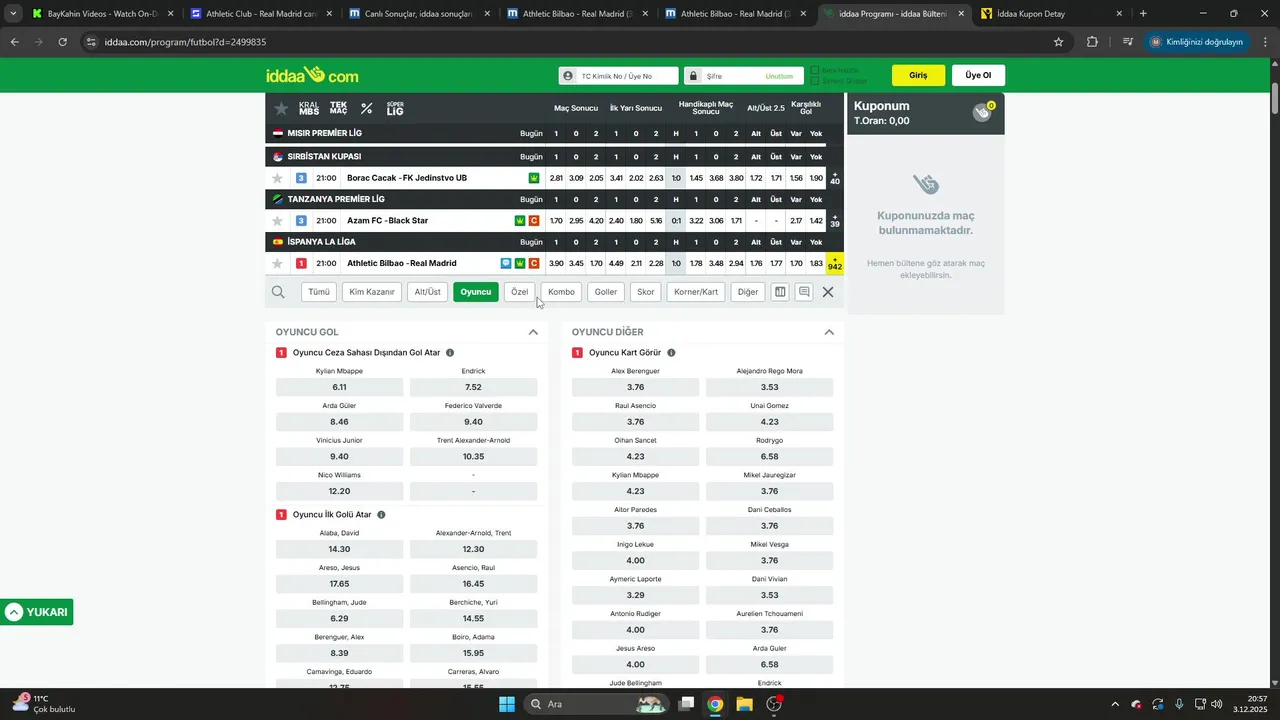The height and width of the screenshot is (720, 1280).
Task: Star the Borac Cacak - FK Jedinstvo UB match
Action: [x=278, y=178]
